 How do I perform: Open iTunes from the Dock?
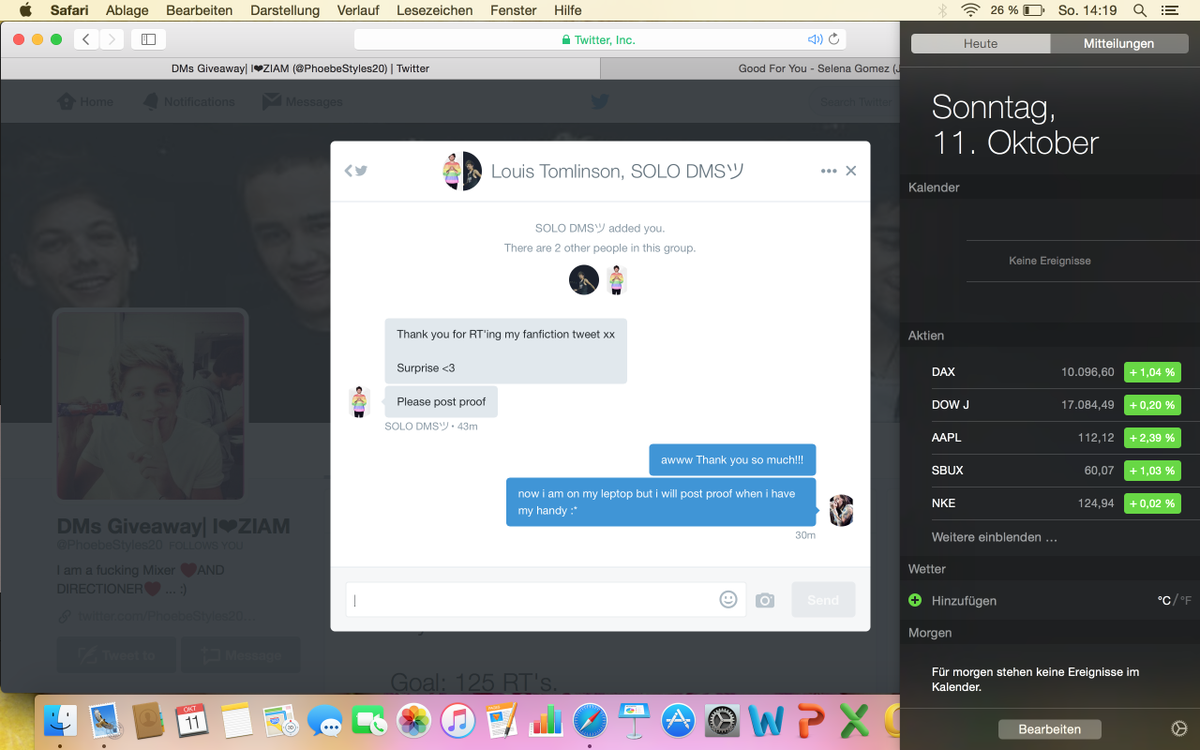point(457,721)
